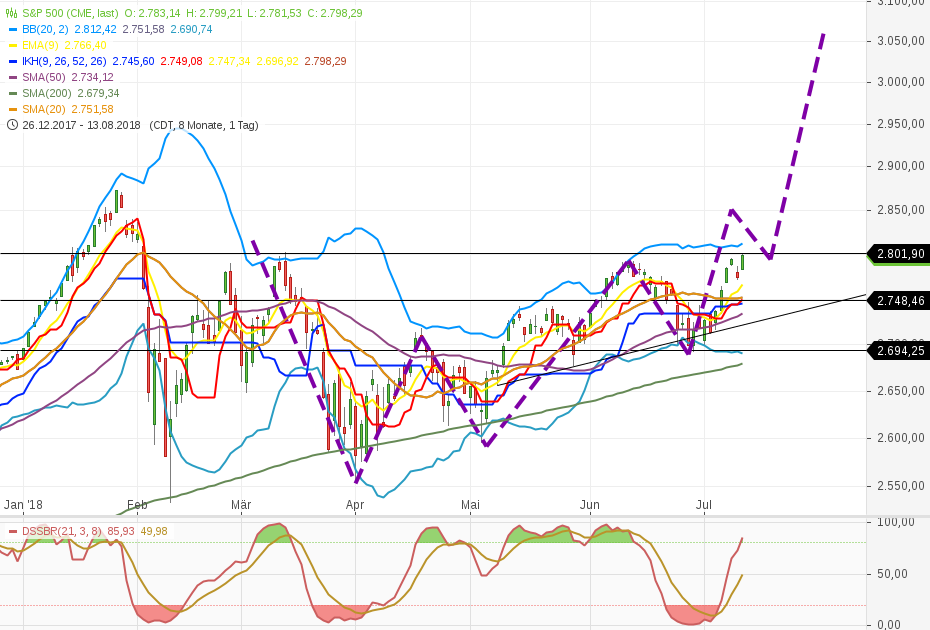The height and width of the screenshot is (630, 930).
Task: Click the 2.694,25 price level label
Action: click(x=897, y=349)
